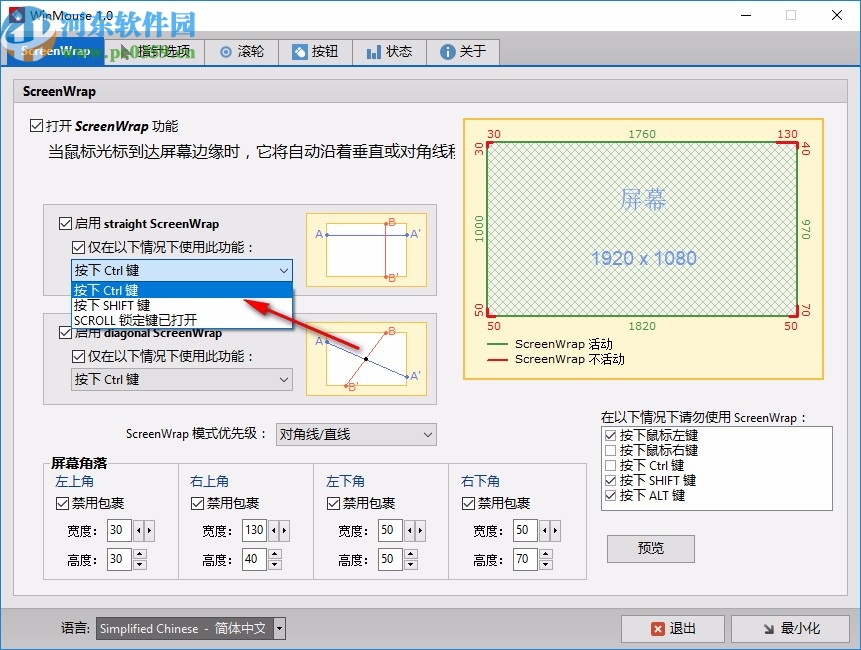Image resolution: width=861 pixels, height=650 pixels.
Task: Uncheck 按下 ALT 键 in exclusion list
Action: tap(611, 496)
